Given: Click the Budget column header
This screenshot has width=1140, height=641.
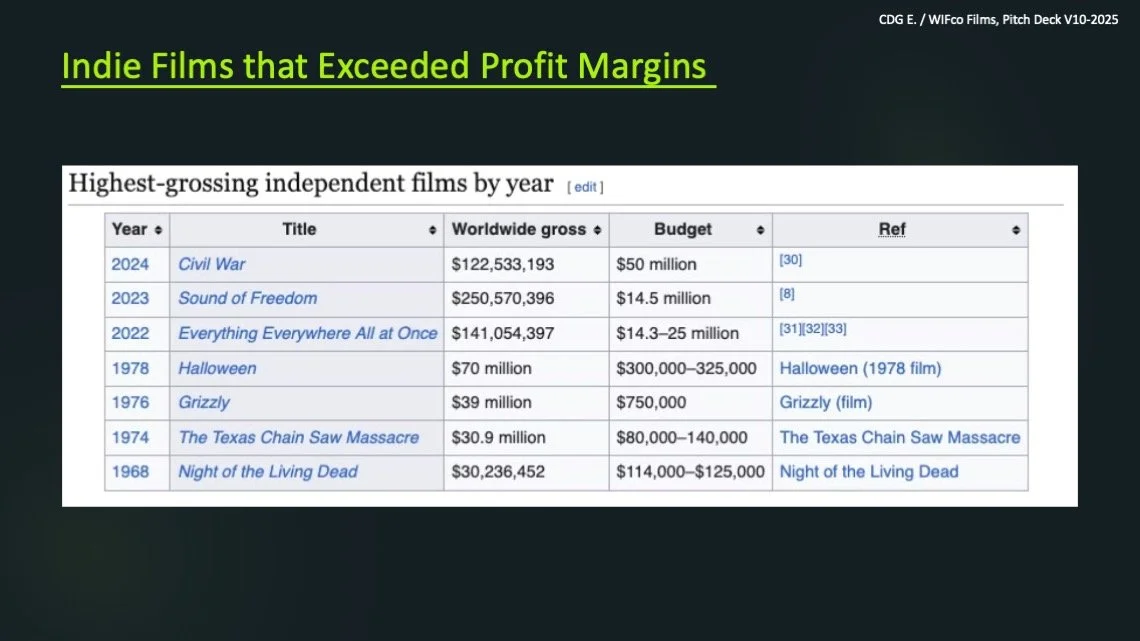Looking at the screenshot, I should coord(691,230).
